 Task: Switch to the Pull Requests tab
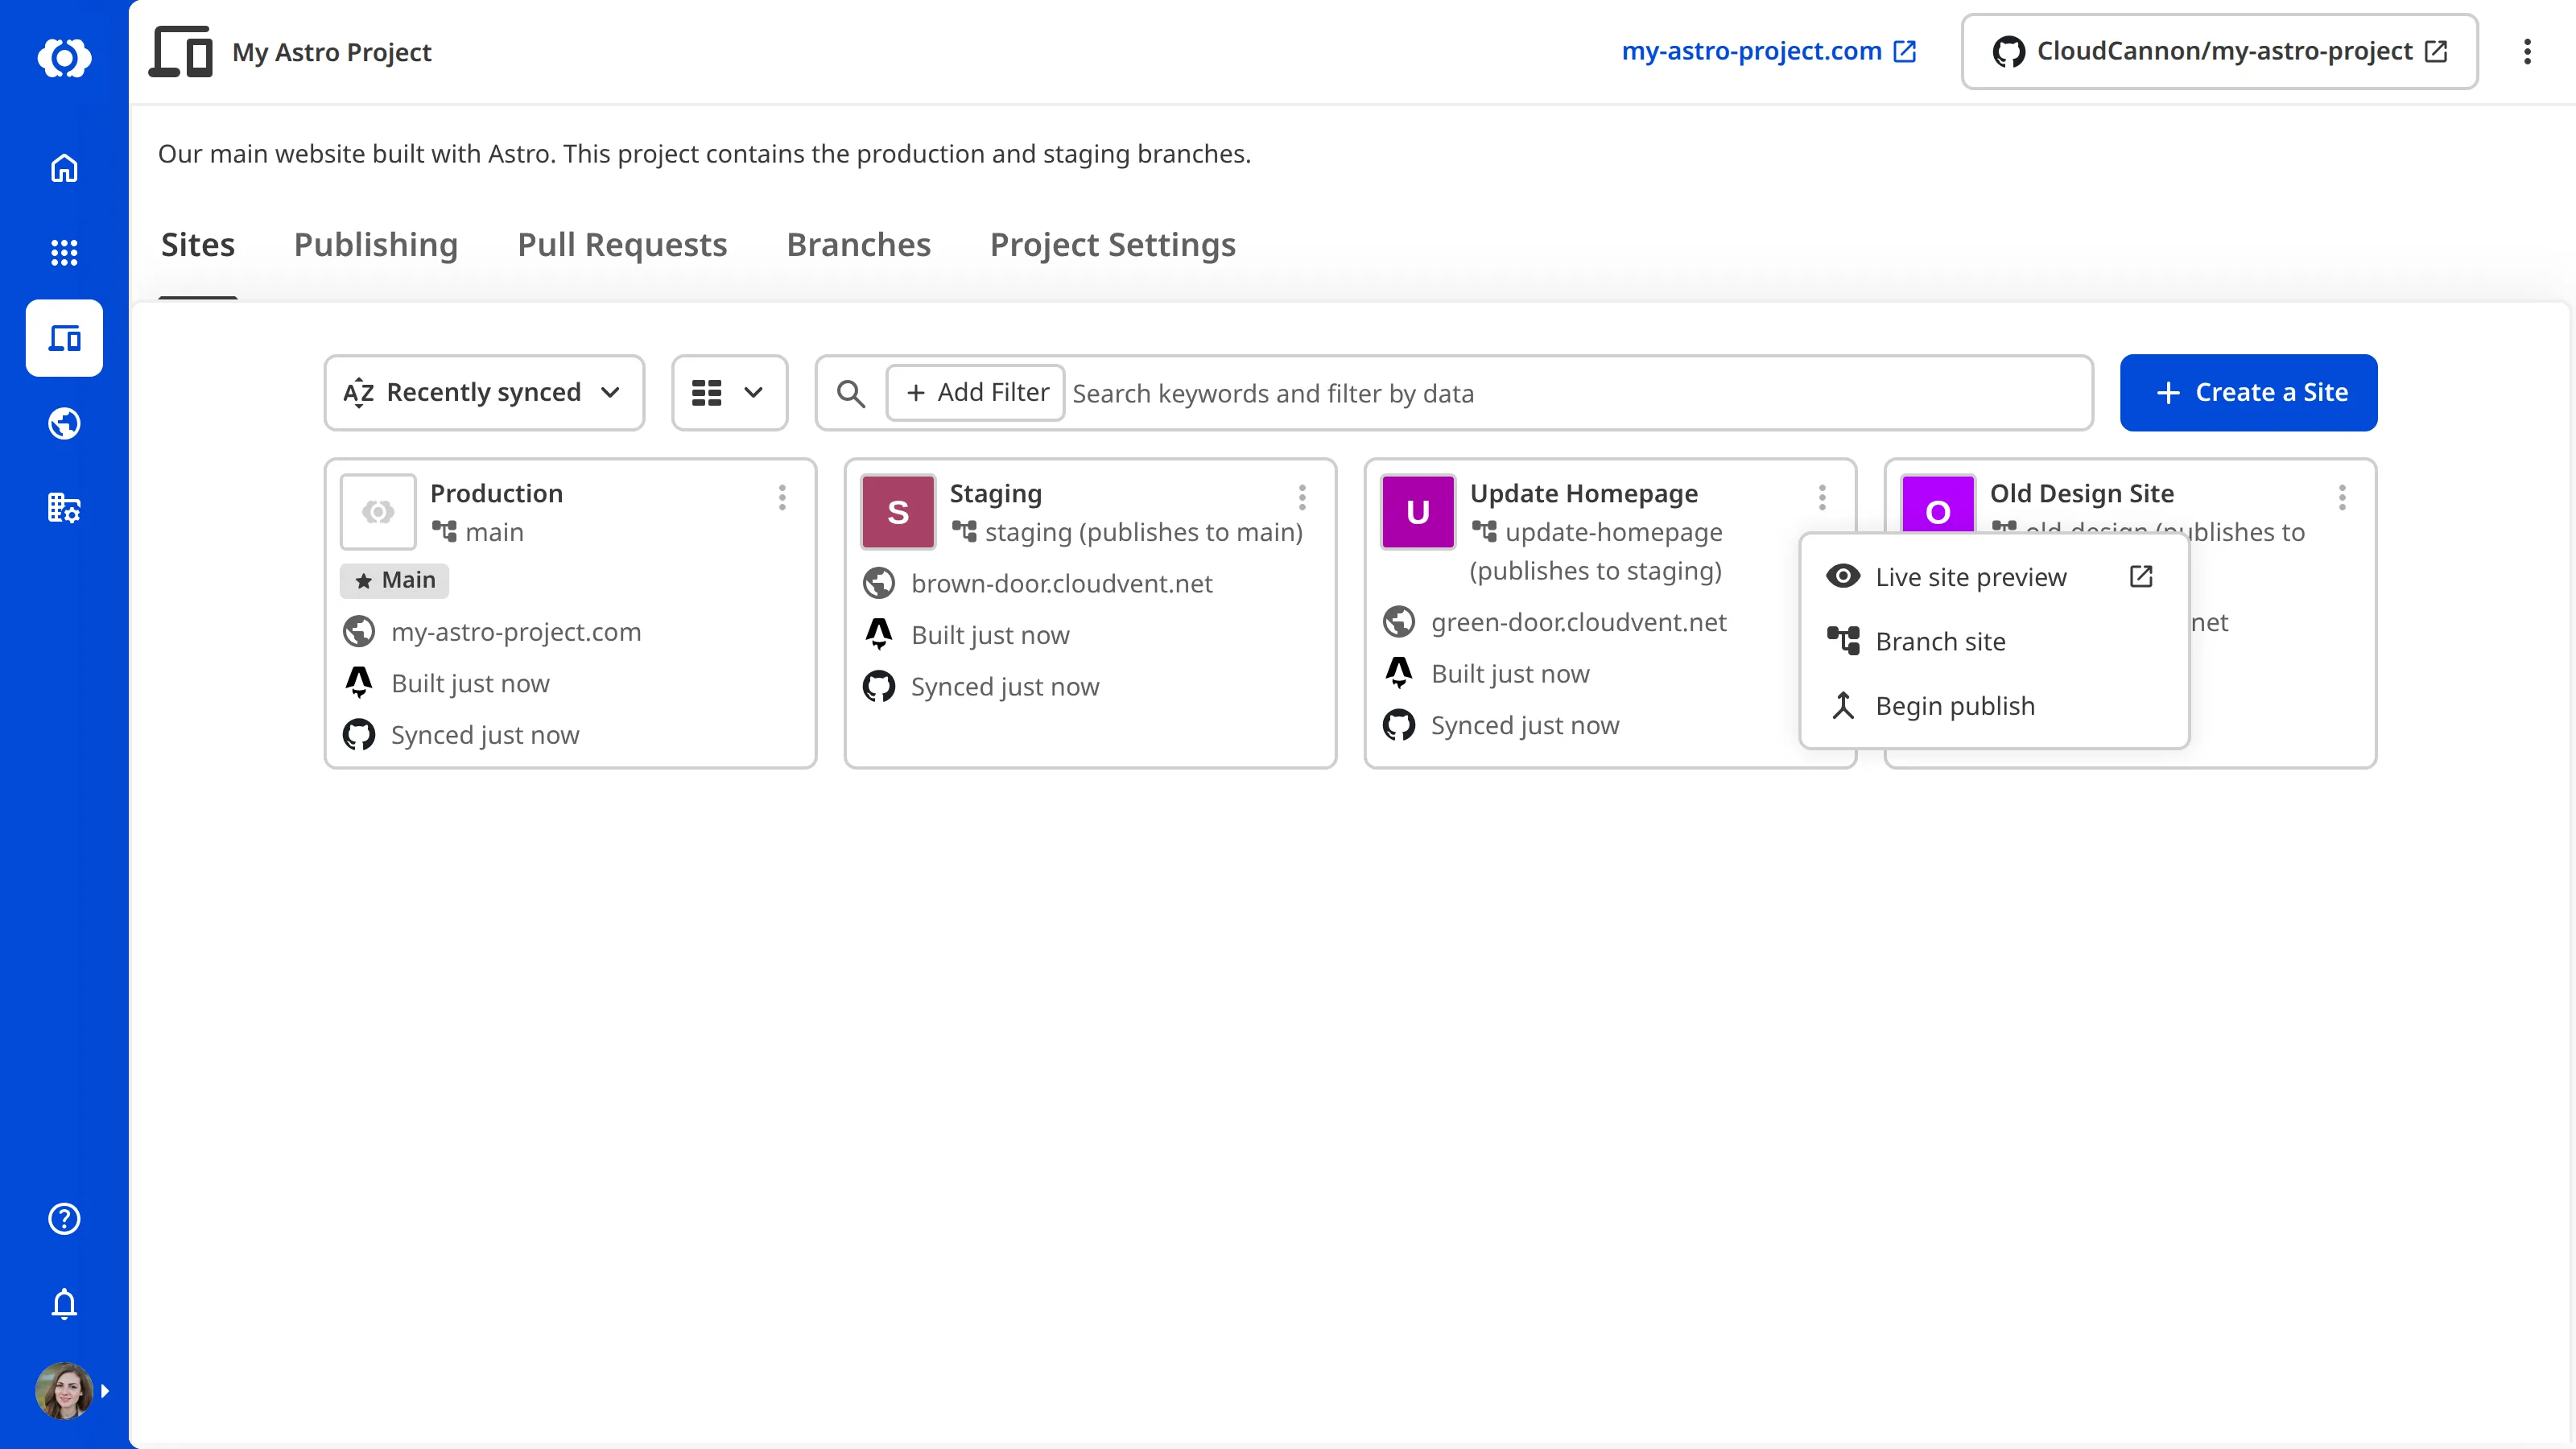[622, 245]
